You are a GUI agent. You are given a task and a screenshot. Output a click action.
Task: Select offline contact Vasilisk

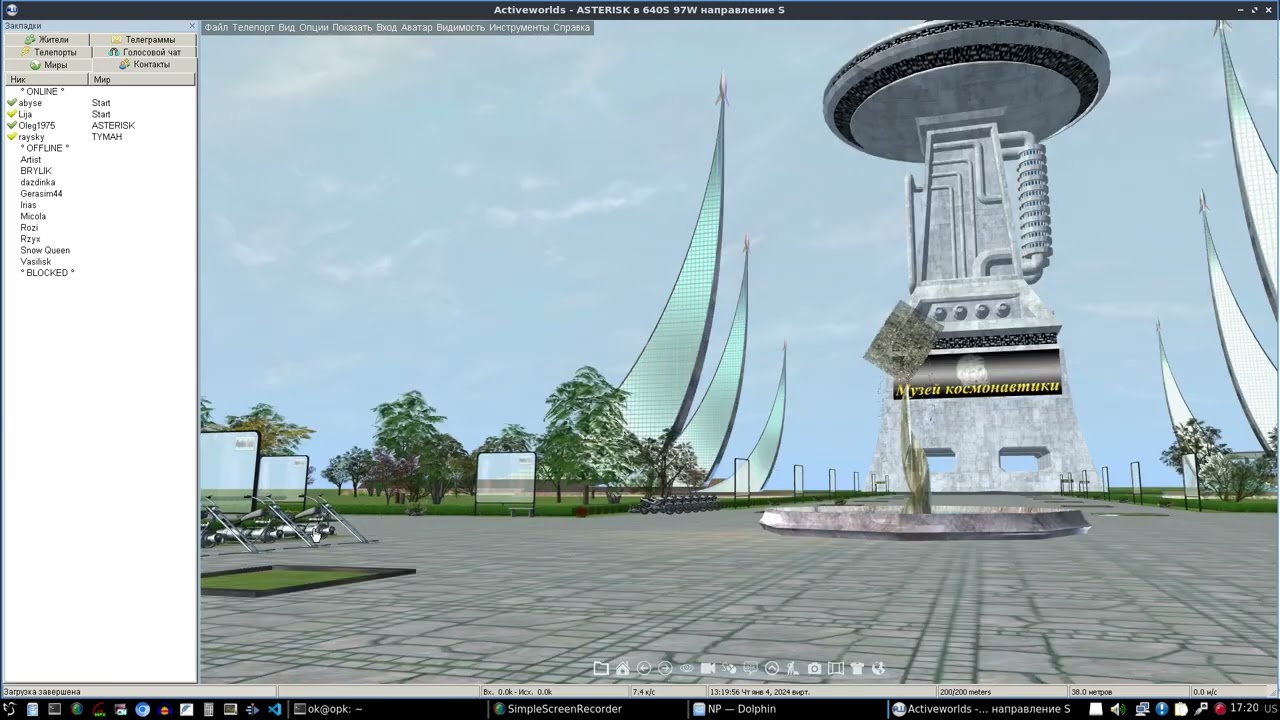tap(35, 262)
